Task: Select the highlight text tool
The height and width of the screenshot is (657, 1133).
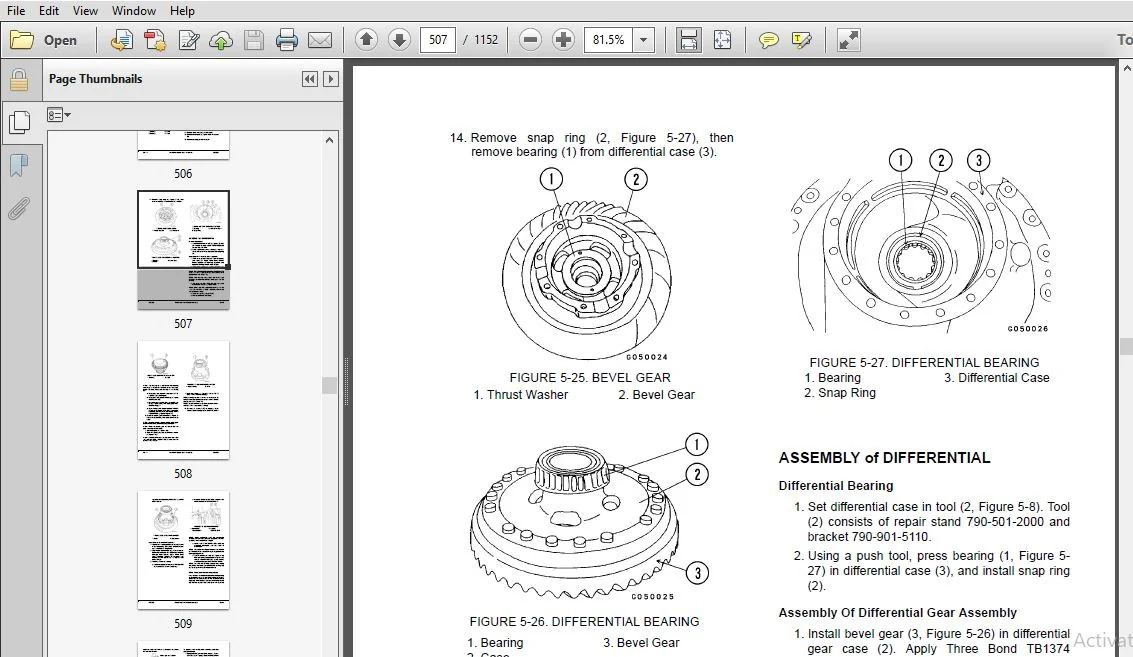Action: coord(801,40)
